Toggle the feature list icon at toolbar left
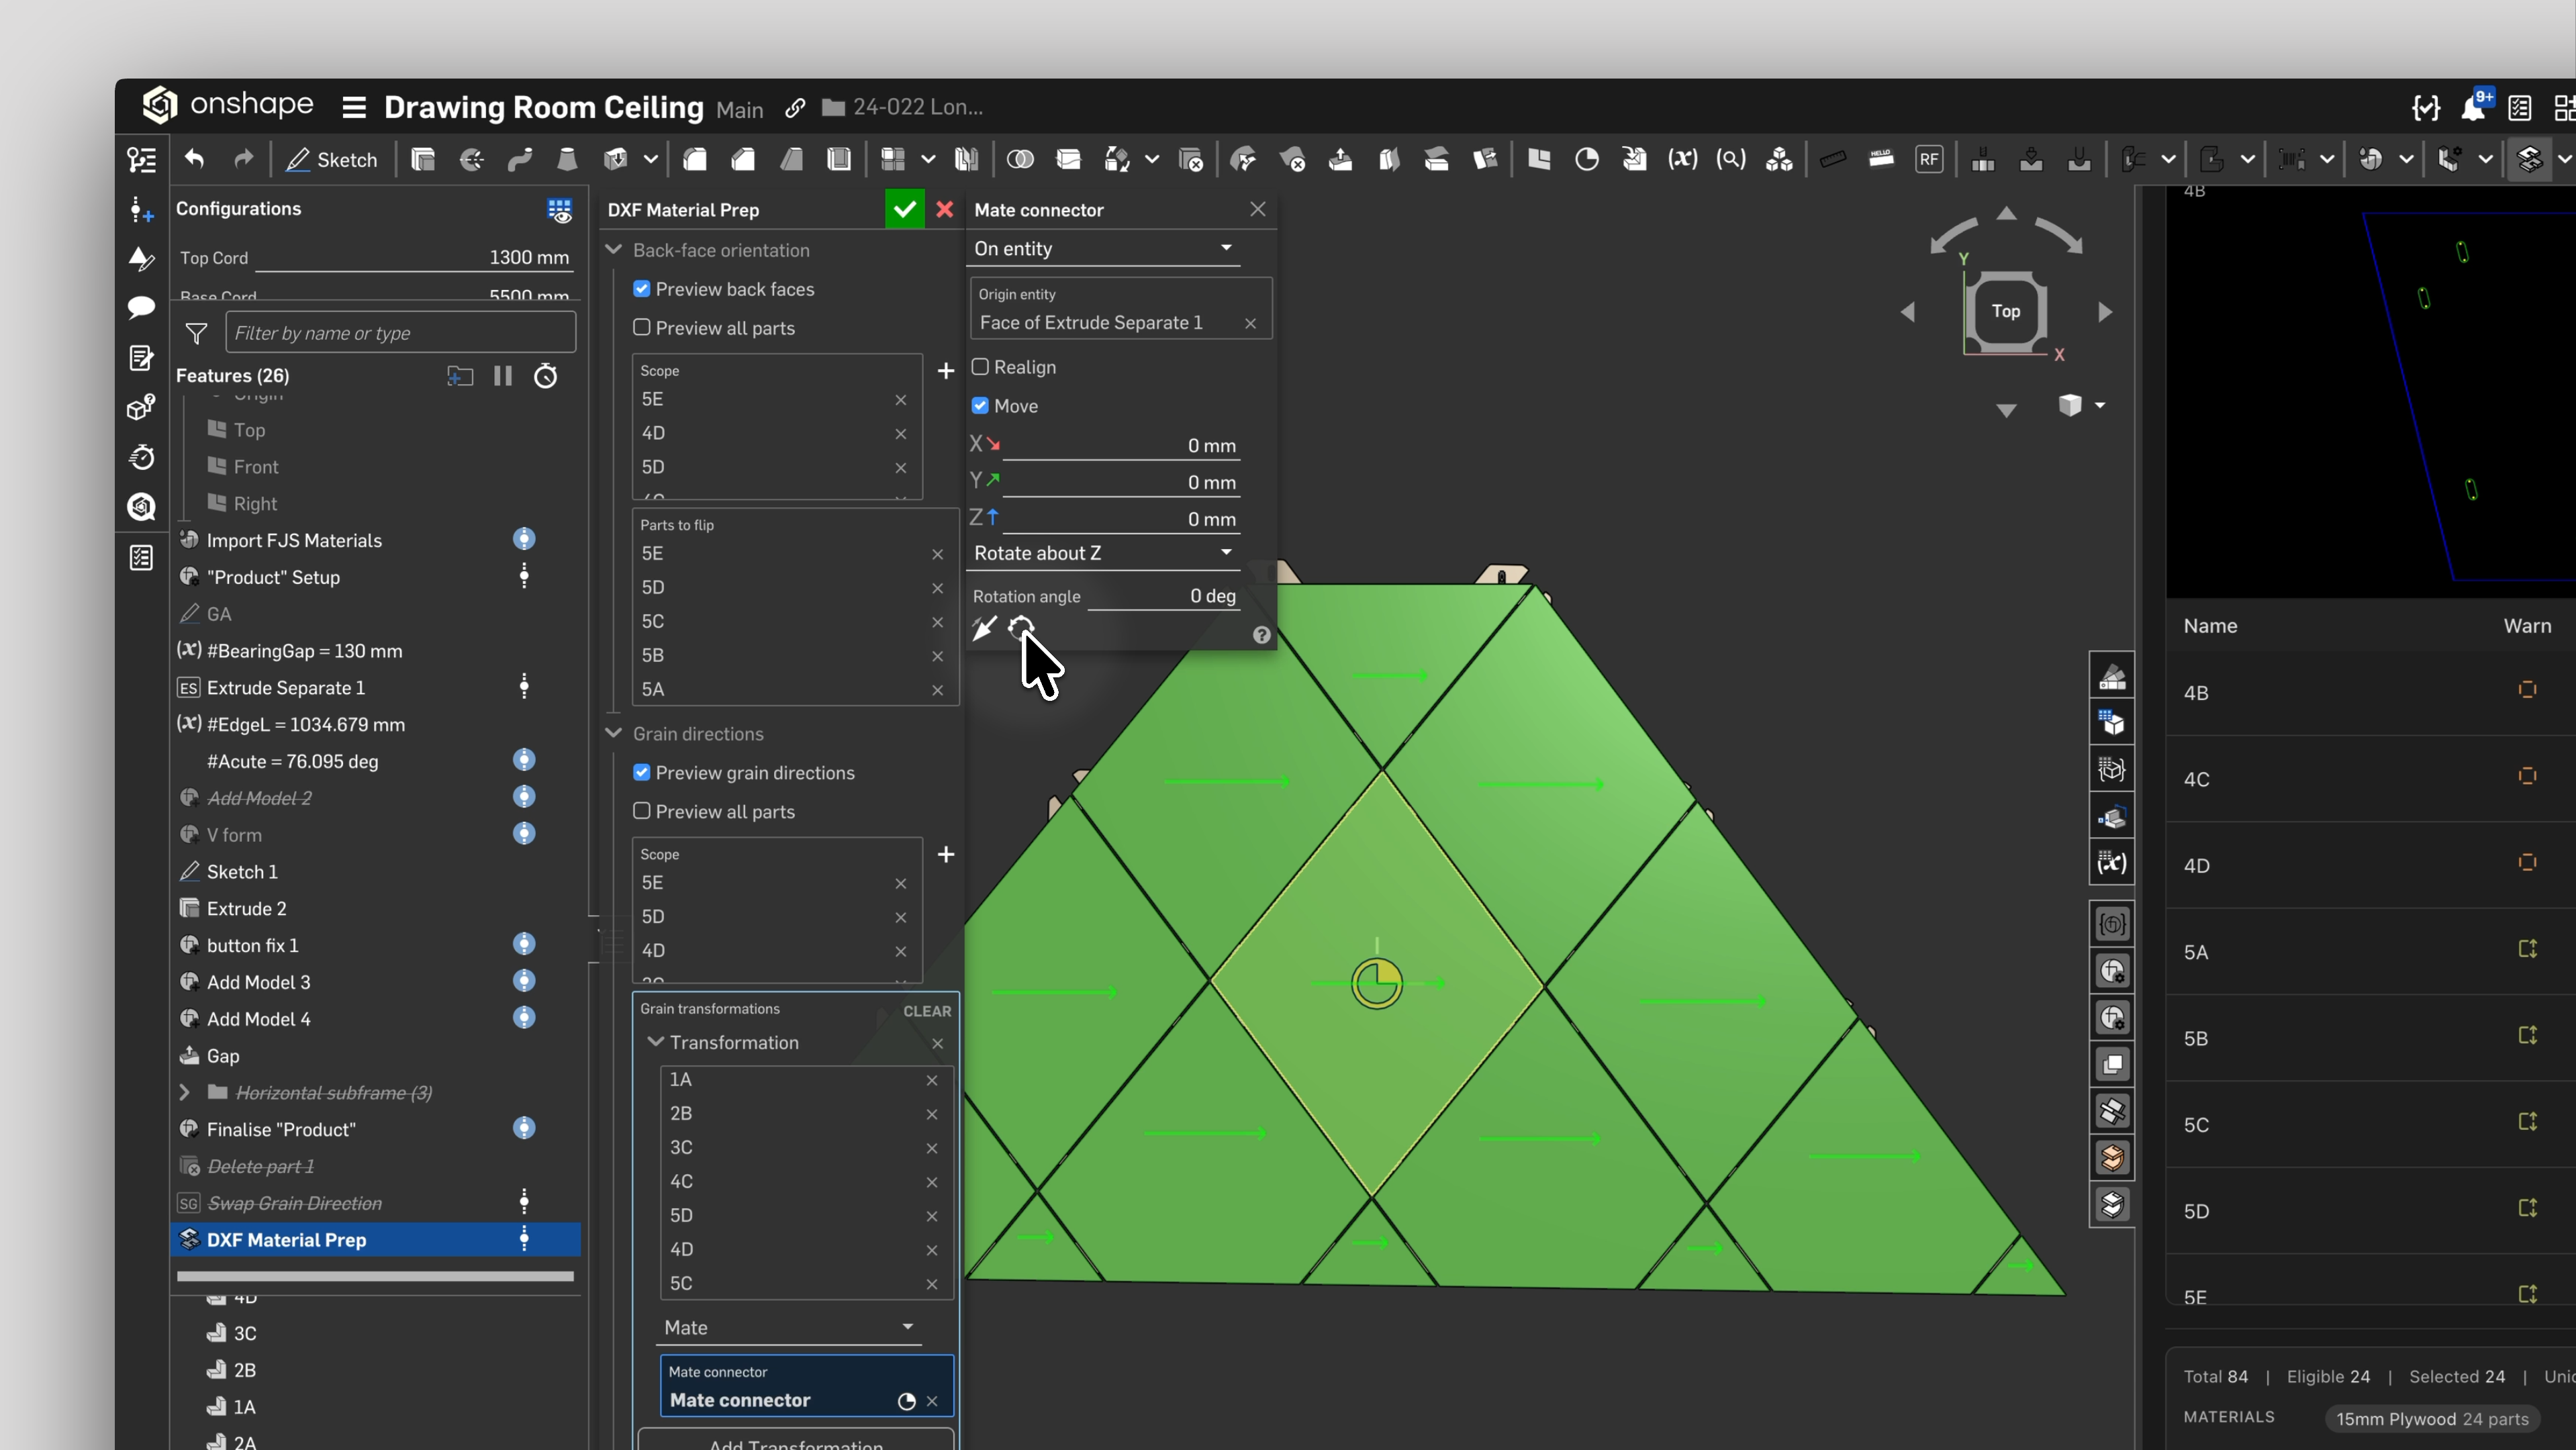Viewport: 2576px width, 1450px height. [141, 159]
